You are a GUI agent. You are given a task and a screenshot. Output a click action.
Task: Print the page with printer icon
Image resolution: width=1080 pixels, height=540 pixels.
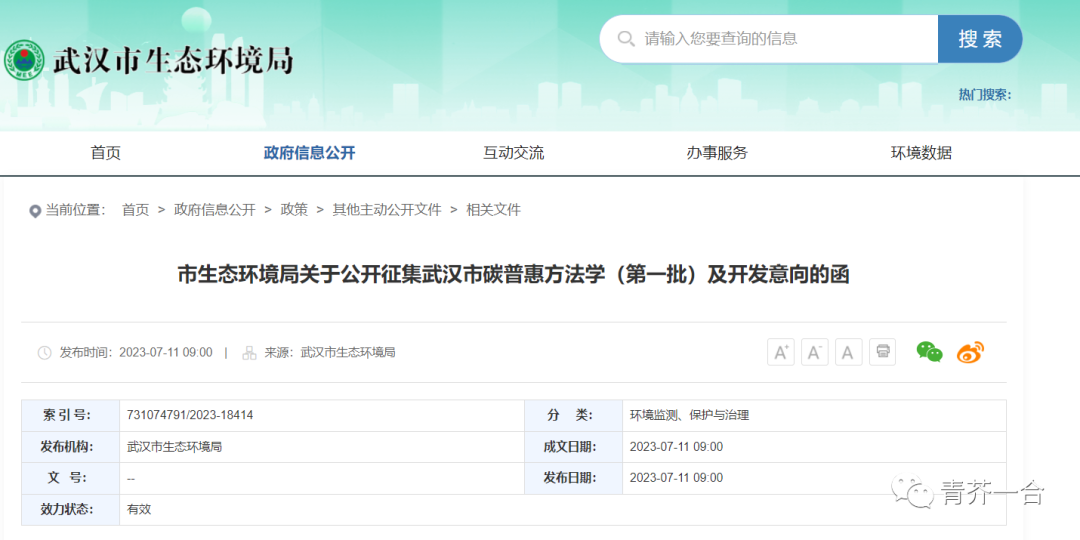(x=882, y=352)
